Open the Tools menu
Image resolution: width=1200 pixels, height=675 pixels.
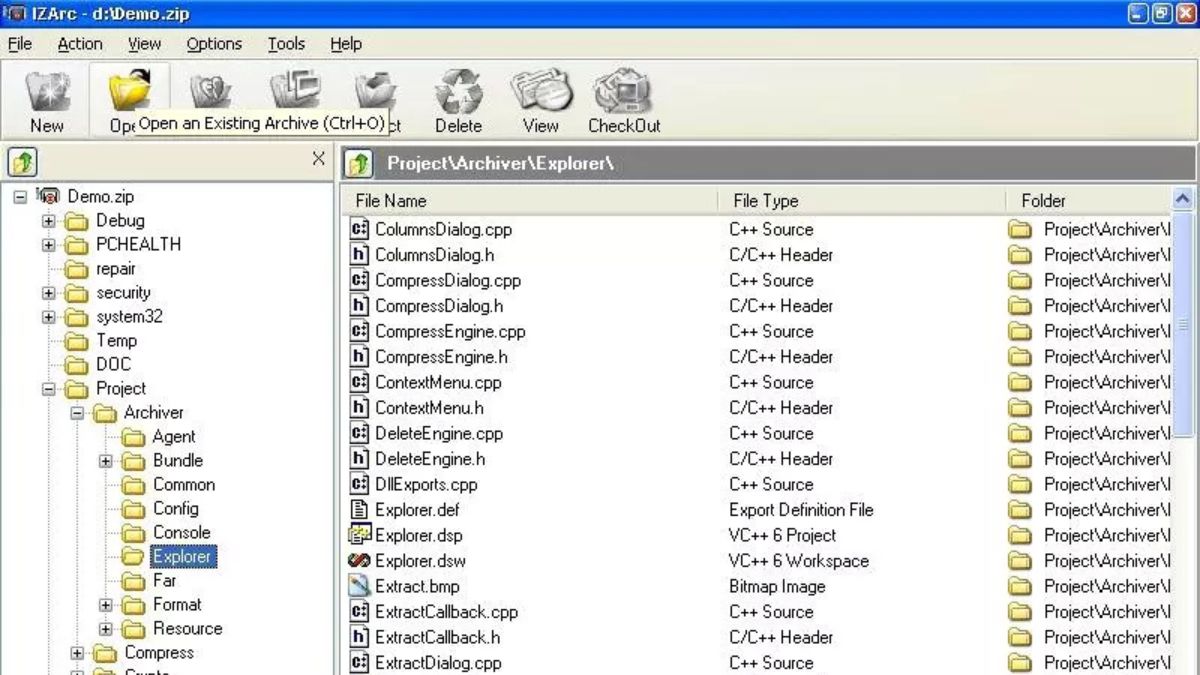click(x=286, y=44)
